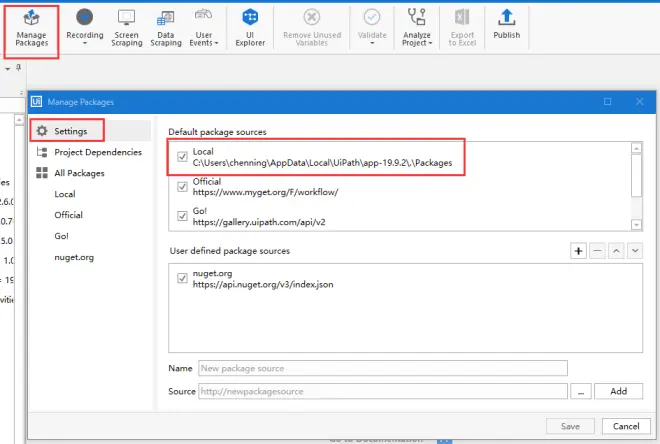Screen dimensions: 660x444
Task: Launch UI Explorer
Action: [250, 28]
